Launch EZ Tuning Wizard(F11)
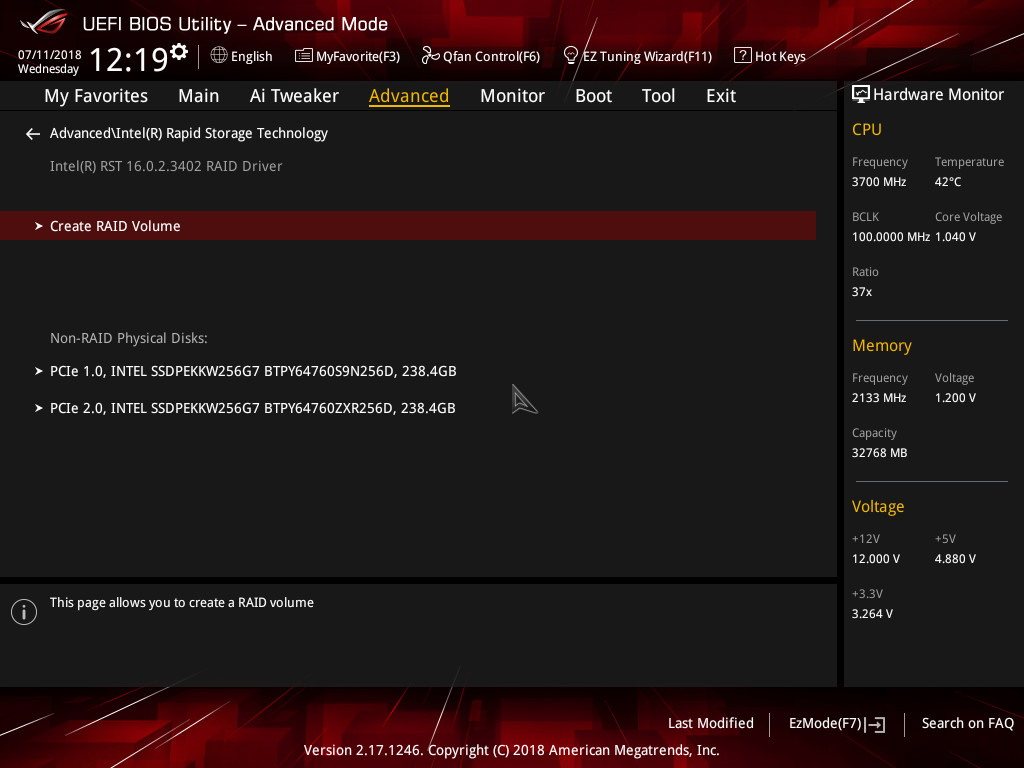1024x768 pixels. pos(647,57)
